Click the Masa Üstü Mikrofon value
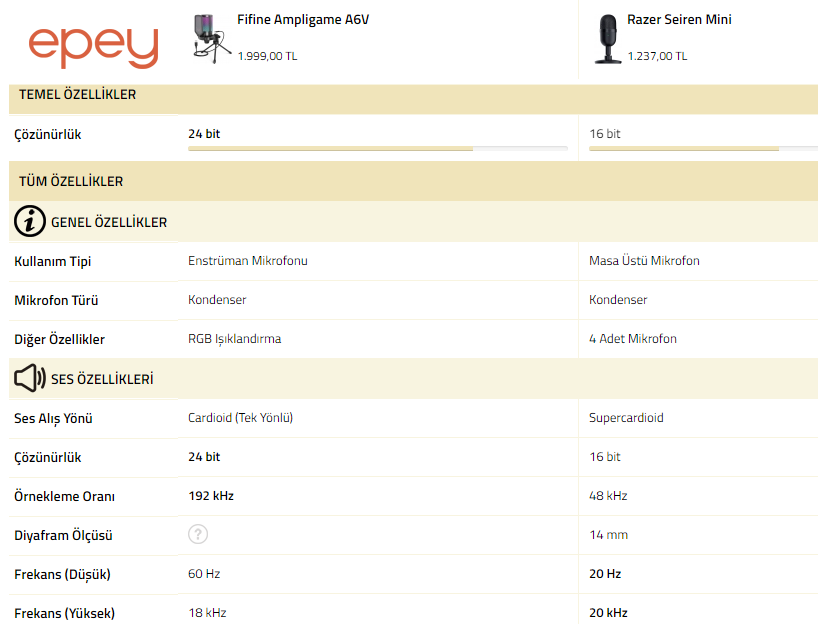 (644, 260)
